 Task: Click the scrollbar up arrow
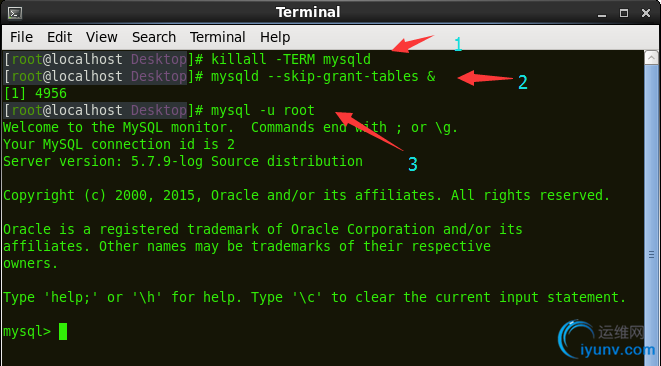point(651,57)
